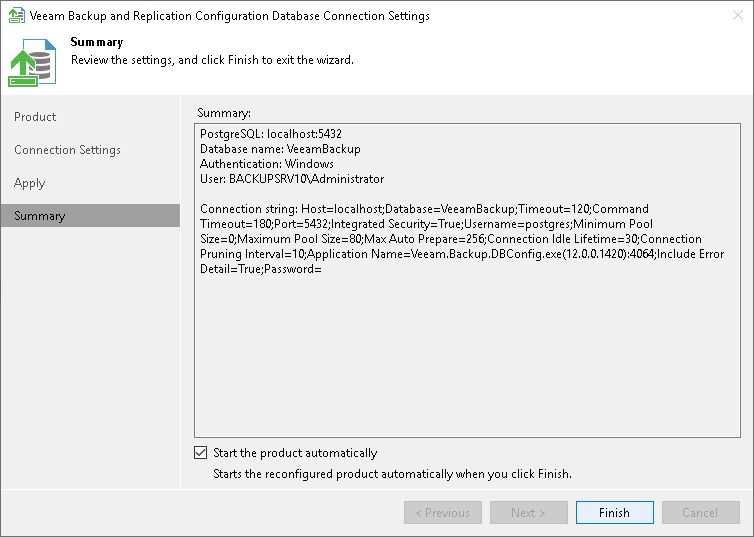Click the Authentication: Windows line
Screen dimensions: 754x537
coord(267,164)
